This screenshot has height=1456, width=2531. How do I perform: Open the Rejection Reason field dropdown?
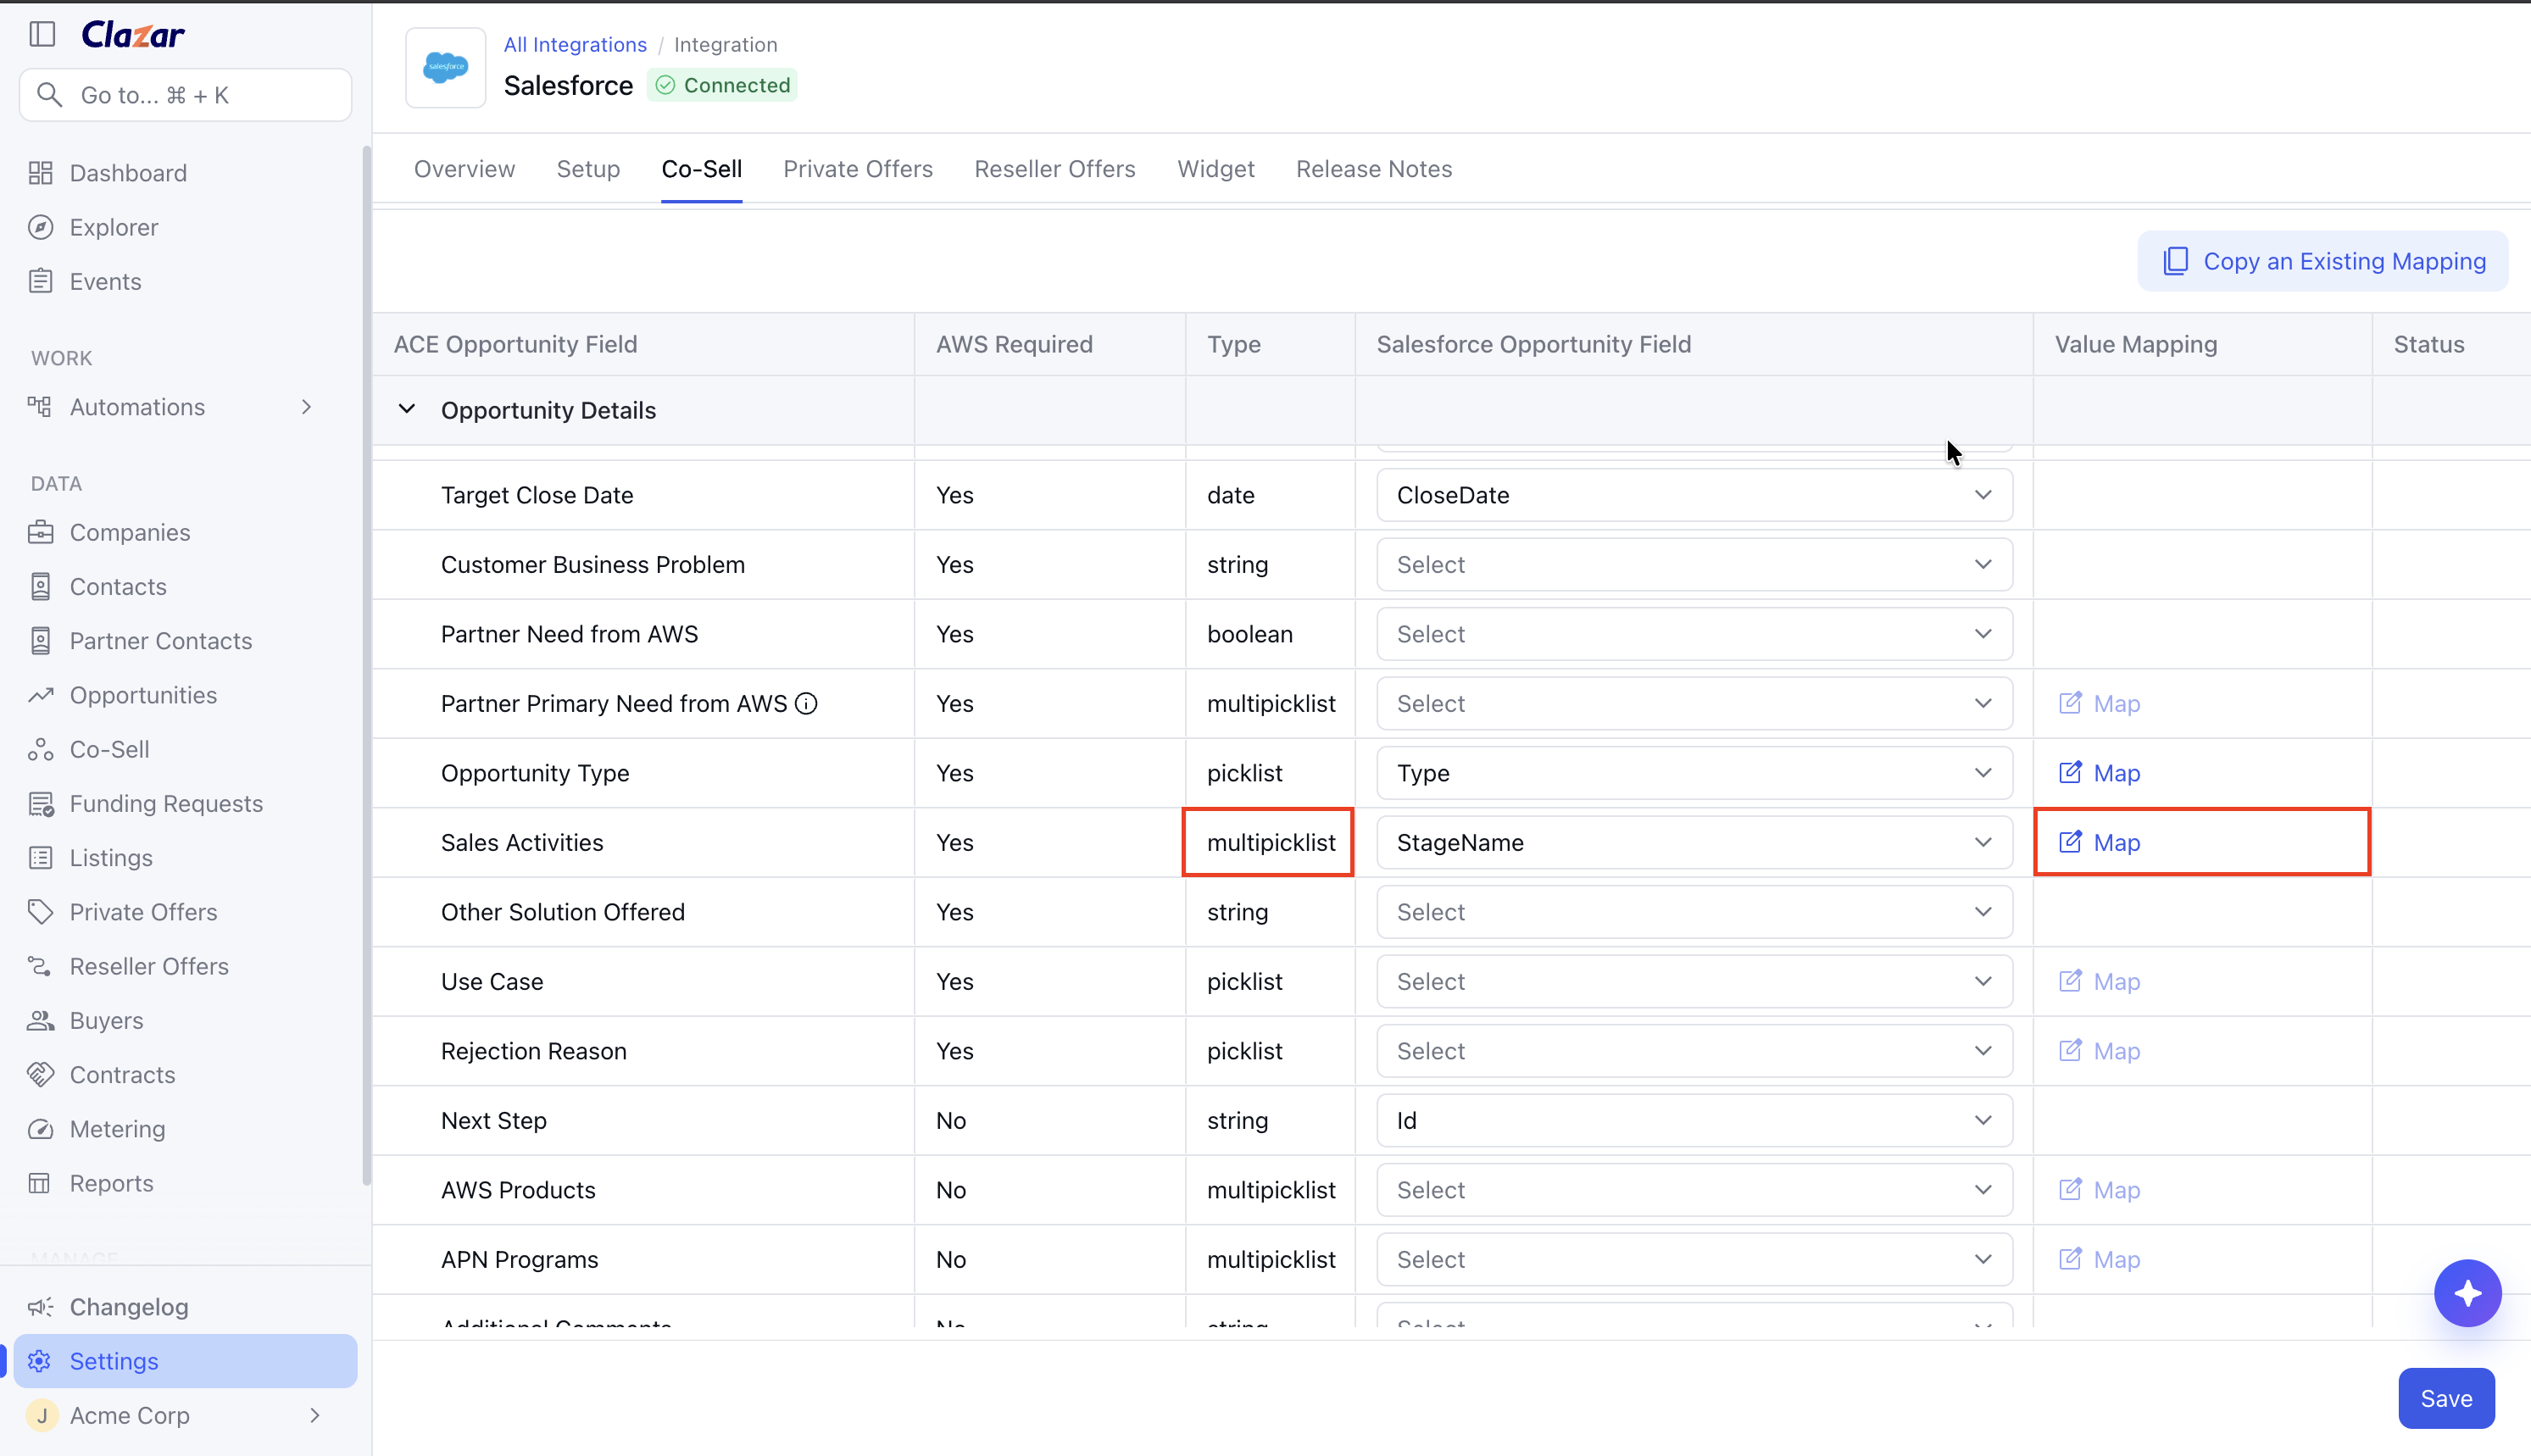pos(1694,1051)
